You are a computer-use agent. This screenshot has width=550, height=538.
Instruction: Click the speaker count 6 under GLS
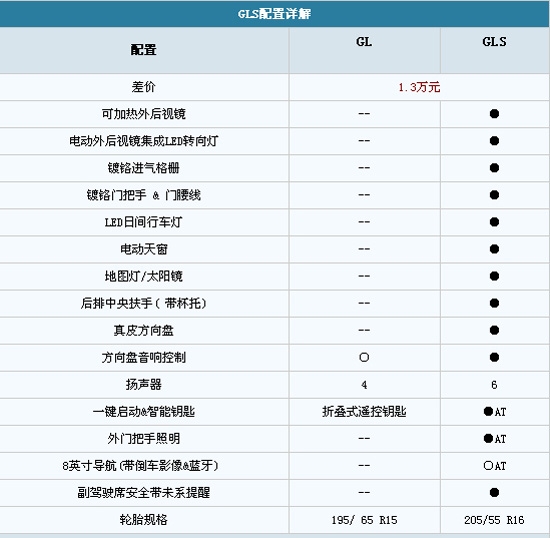(x=494, y=385)
